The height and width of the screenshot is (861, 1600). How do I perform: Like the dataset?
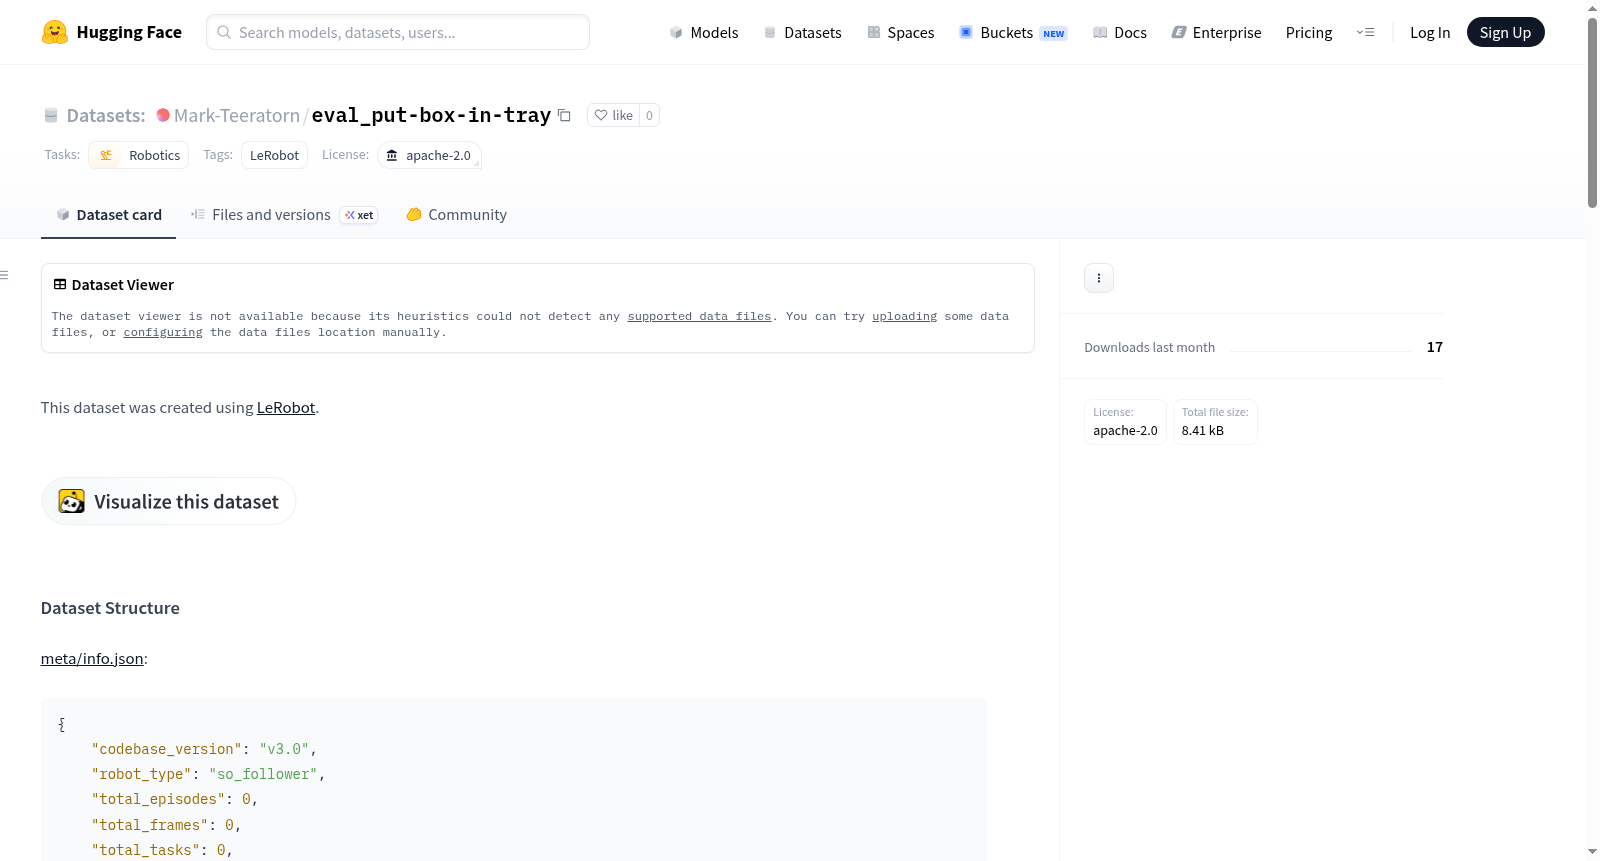coord(613,115)
